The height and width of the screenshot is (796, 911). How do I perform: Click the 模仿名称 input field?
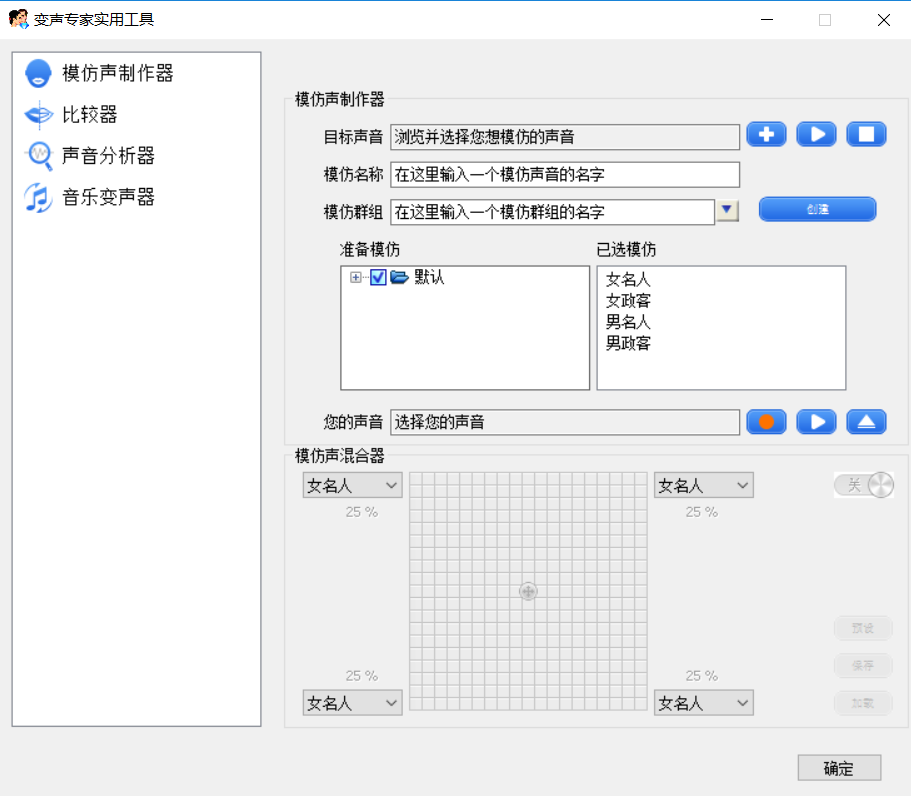(x=565, y=174)
